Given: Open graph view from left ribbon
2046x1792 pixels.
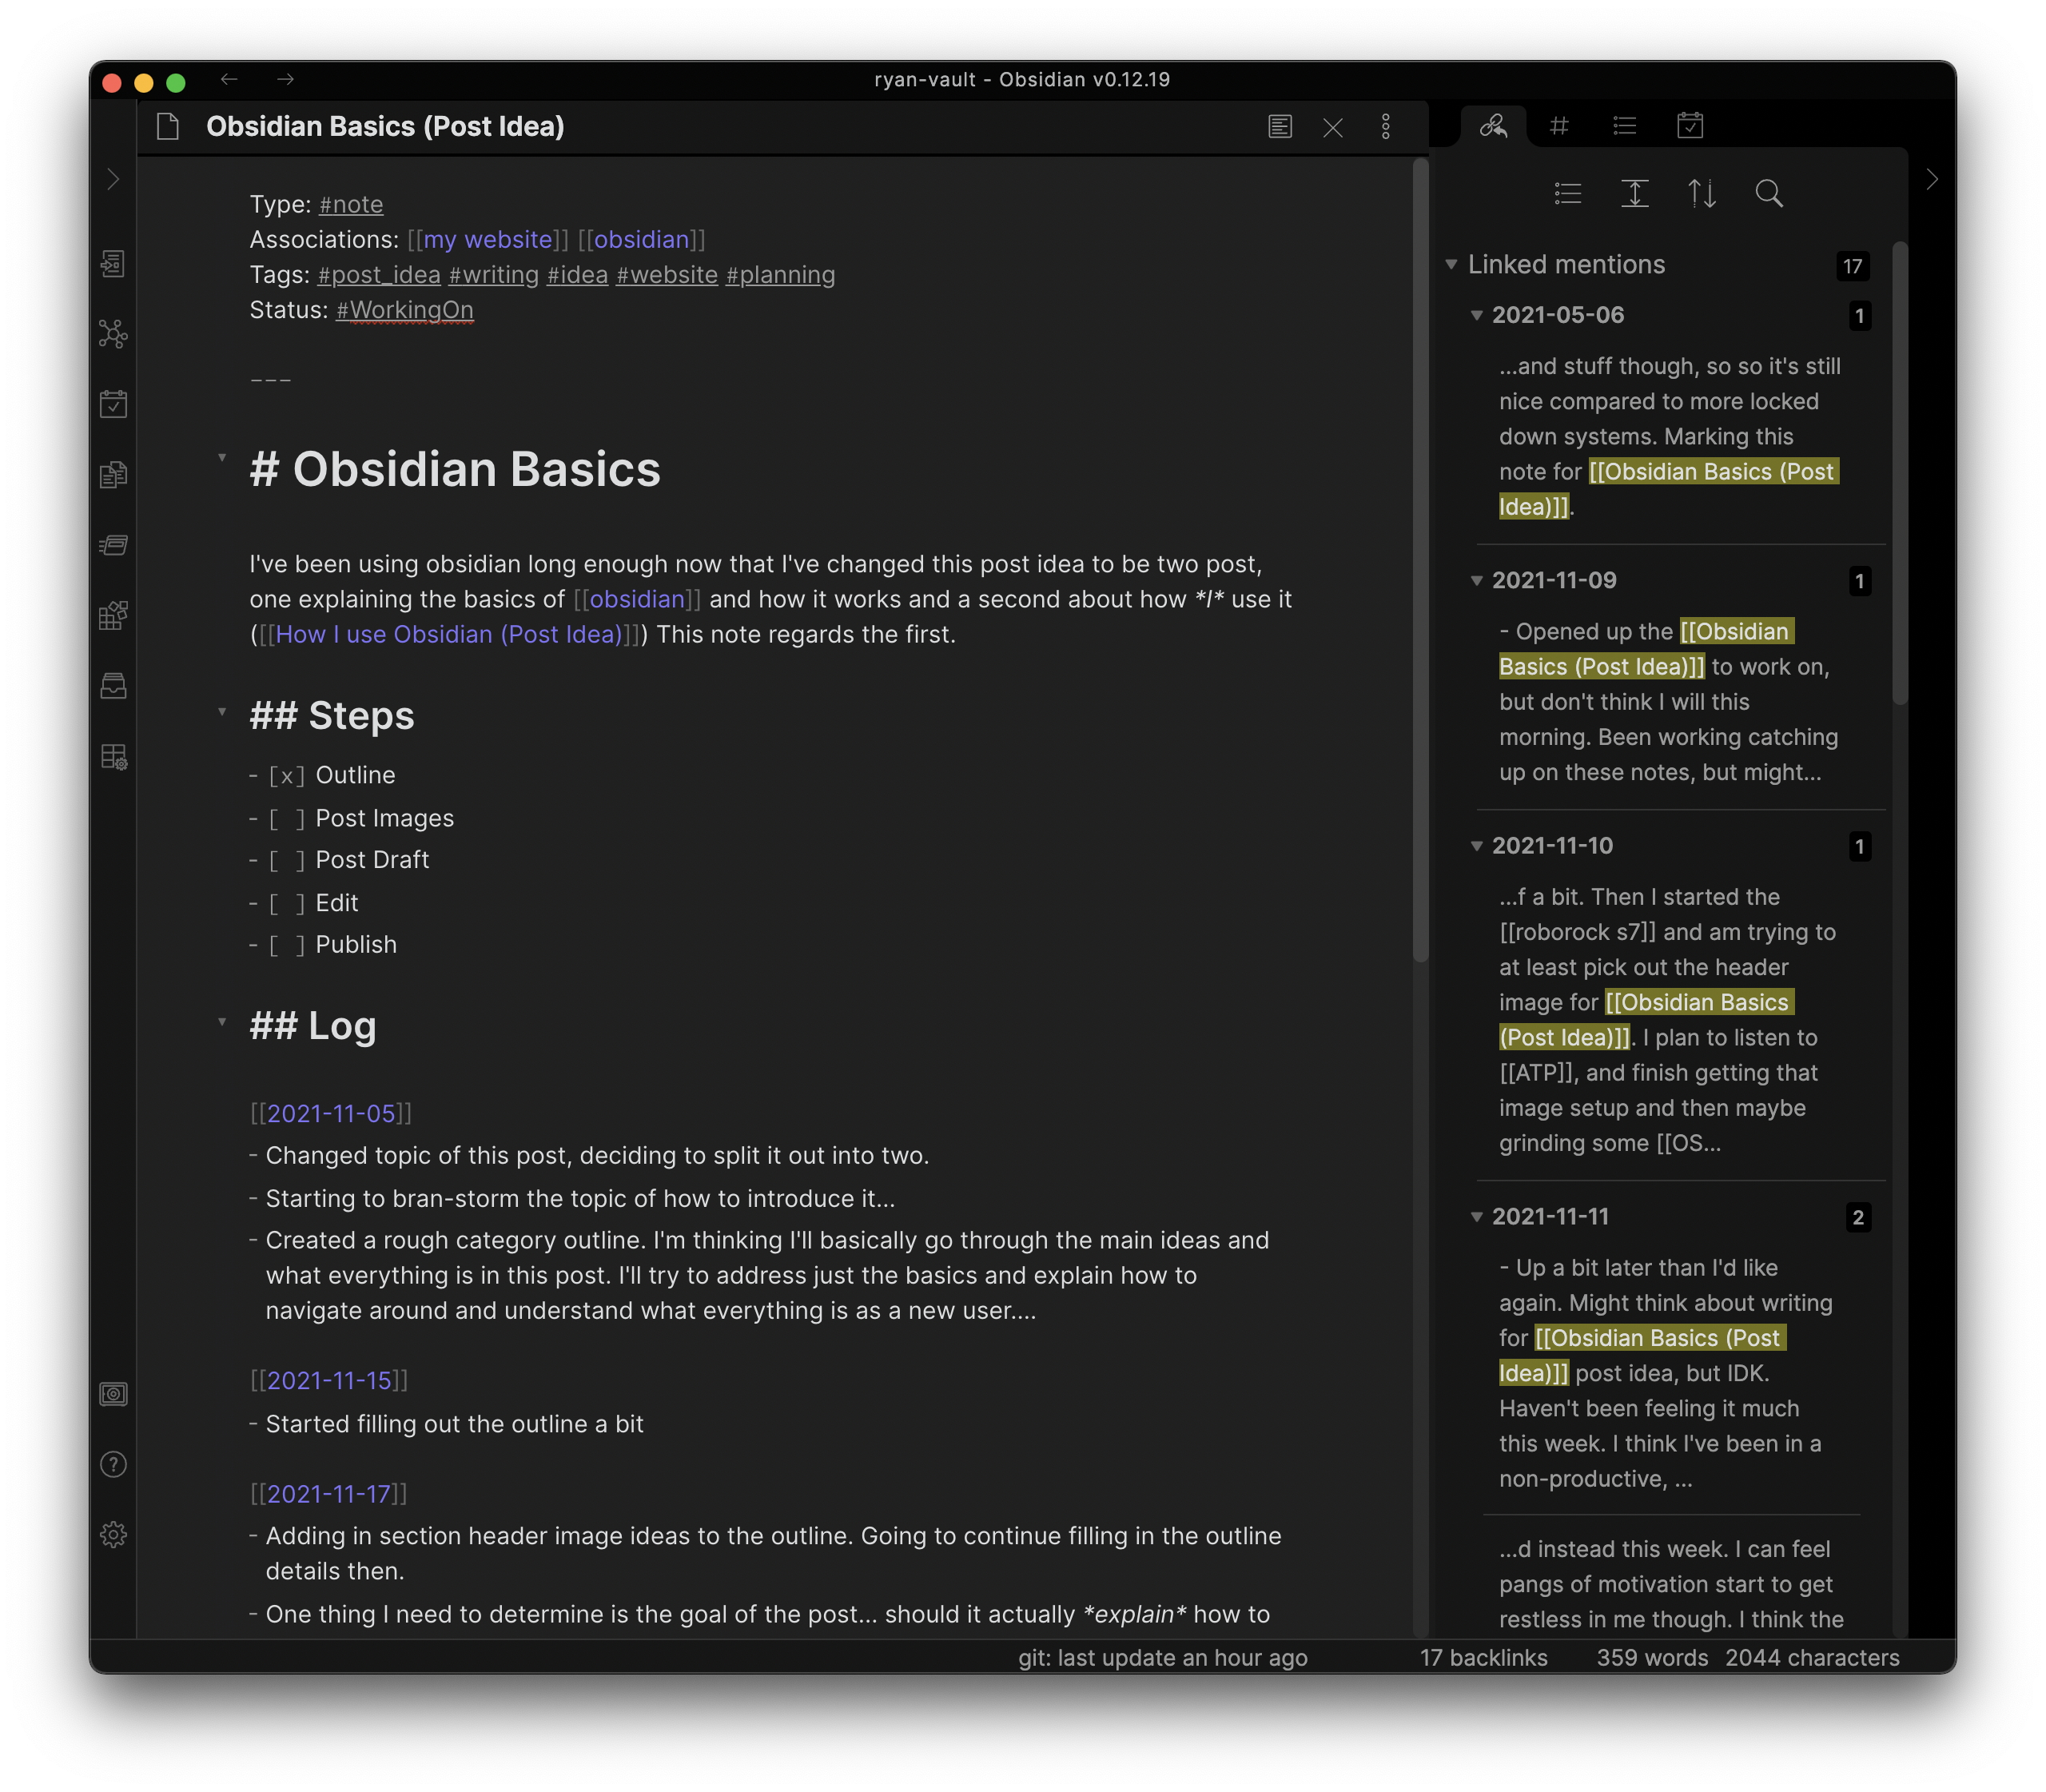Looking at the screenshot, I should coord(113,334).
